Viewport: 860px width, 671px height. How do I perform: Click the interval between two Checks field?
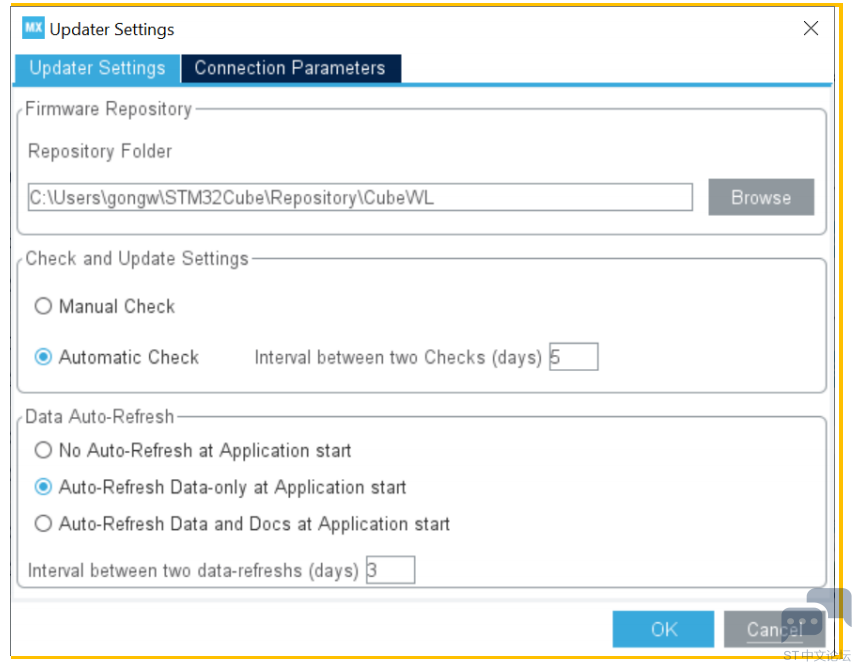(574, 357)
